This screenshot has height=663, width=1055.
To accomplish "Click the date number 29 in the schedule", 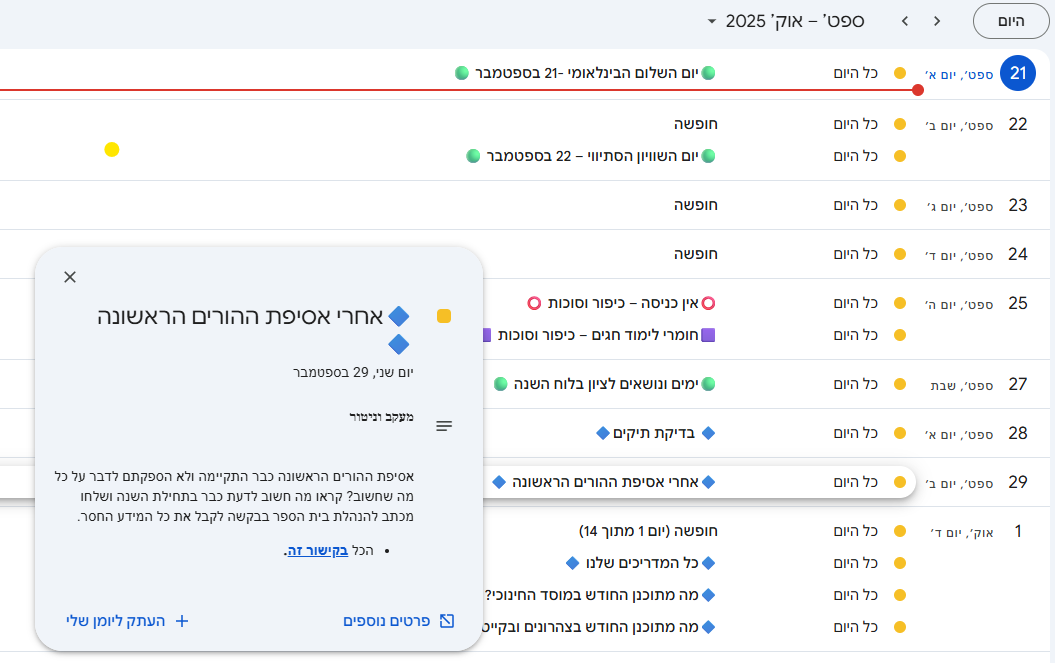I will [1018, 482].
